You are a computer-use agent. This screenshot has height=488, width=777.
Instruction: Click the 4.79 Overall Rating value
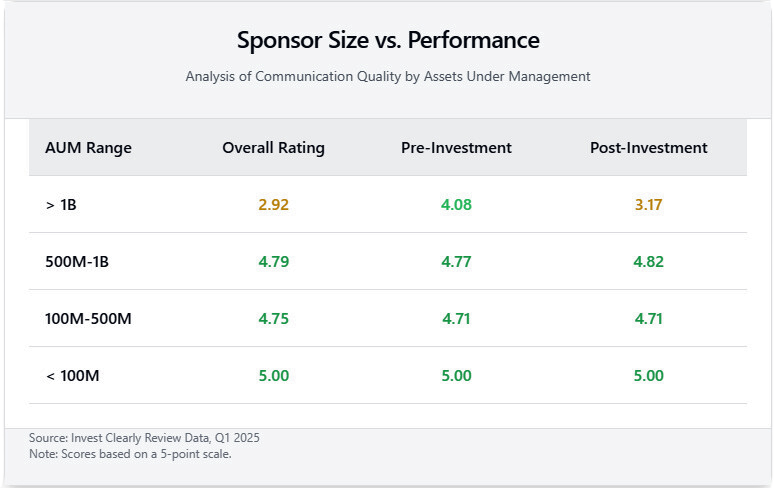273,262
